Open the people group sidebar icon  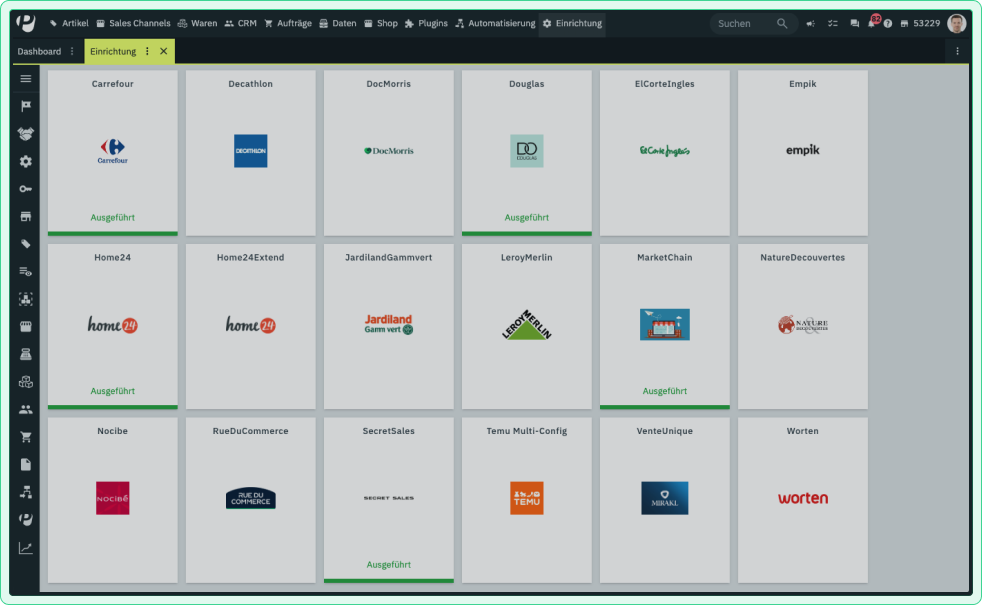(x=26, y=409)
